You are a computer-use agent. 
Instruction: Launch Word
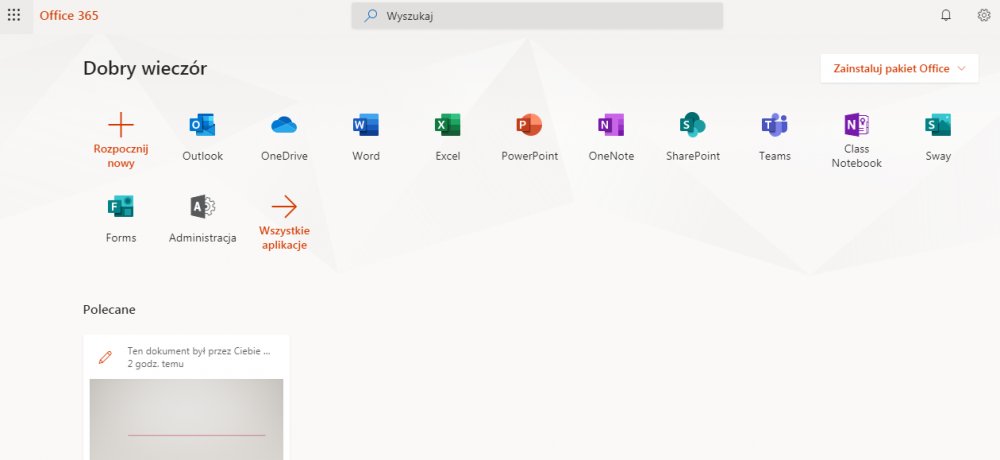pos(365,125)
